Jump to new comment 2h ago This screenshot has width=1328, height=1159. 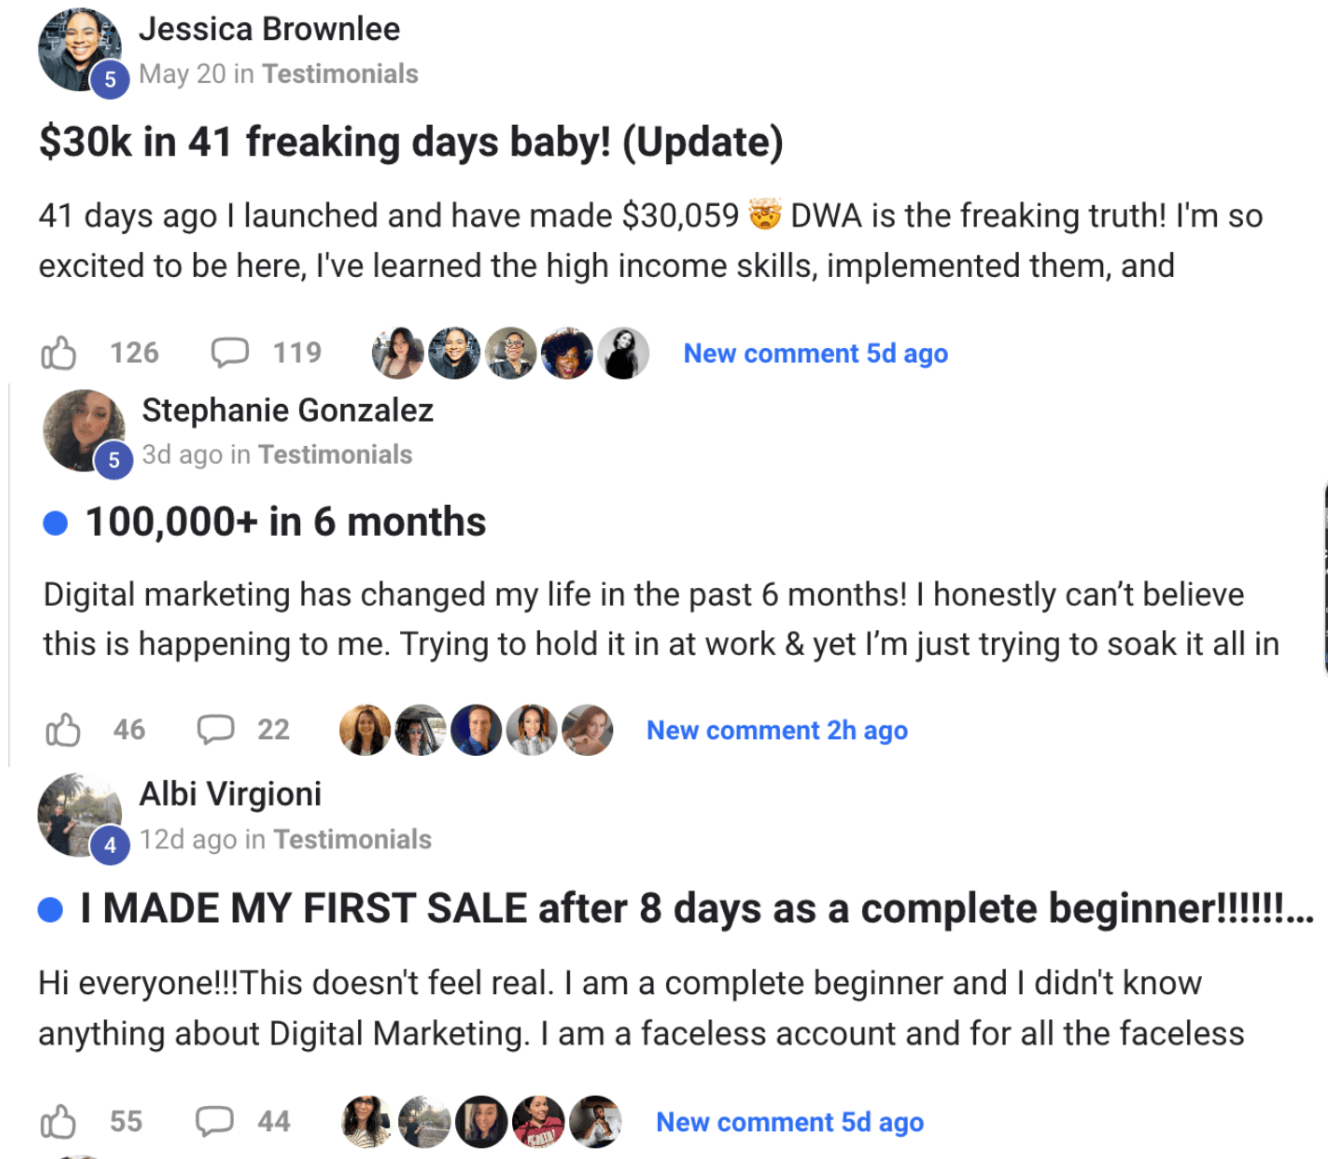(777, 731)
